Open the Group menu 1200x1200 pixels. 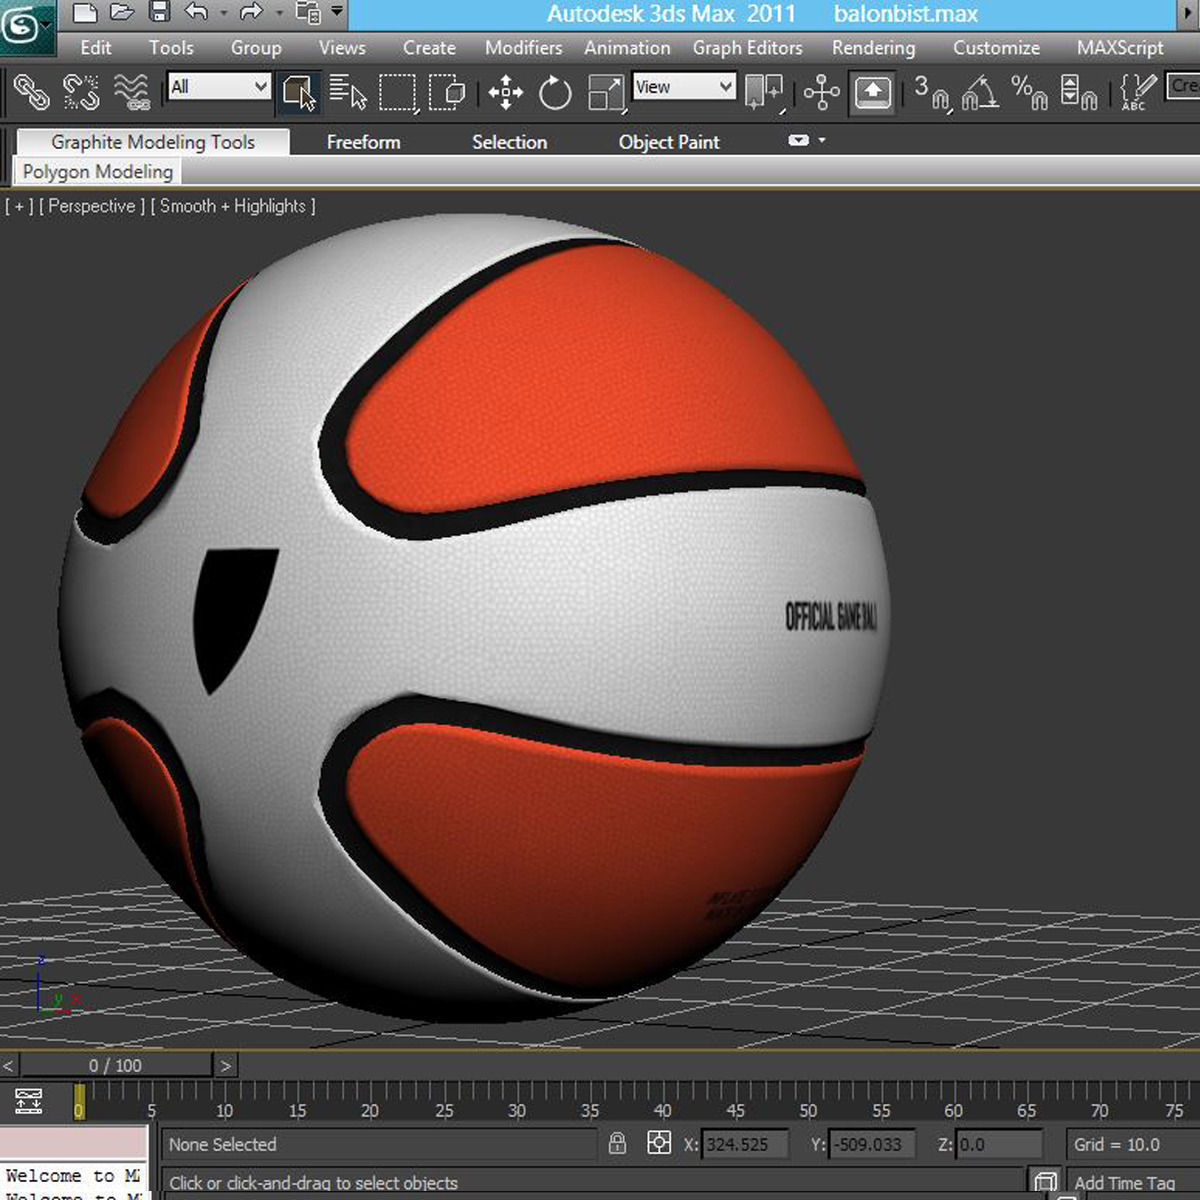click(256, 47)
